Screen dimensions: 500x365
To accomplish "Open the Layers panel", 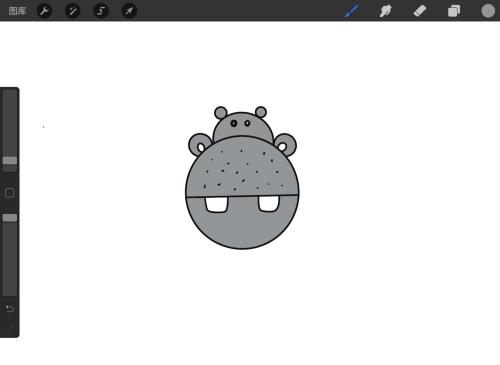I will click(x=454, y=11).
